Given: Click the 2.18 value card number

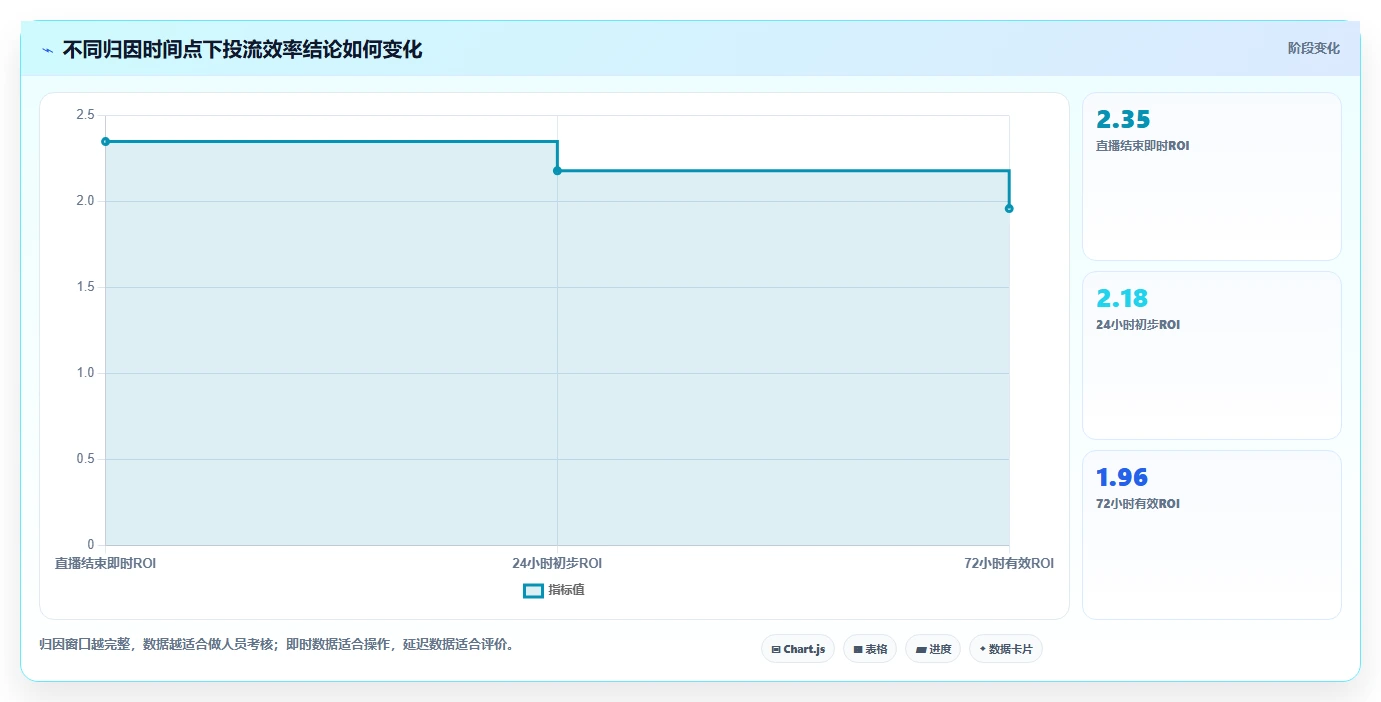Looking at the screenshot, I should tap(1122, 298).
